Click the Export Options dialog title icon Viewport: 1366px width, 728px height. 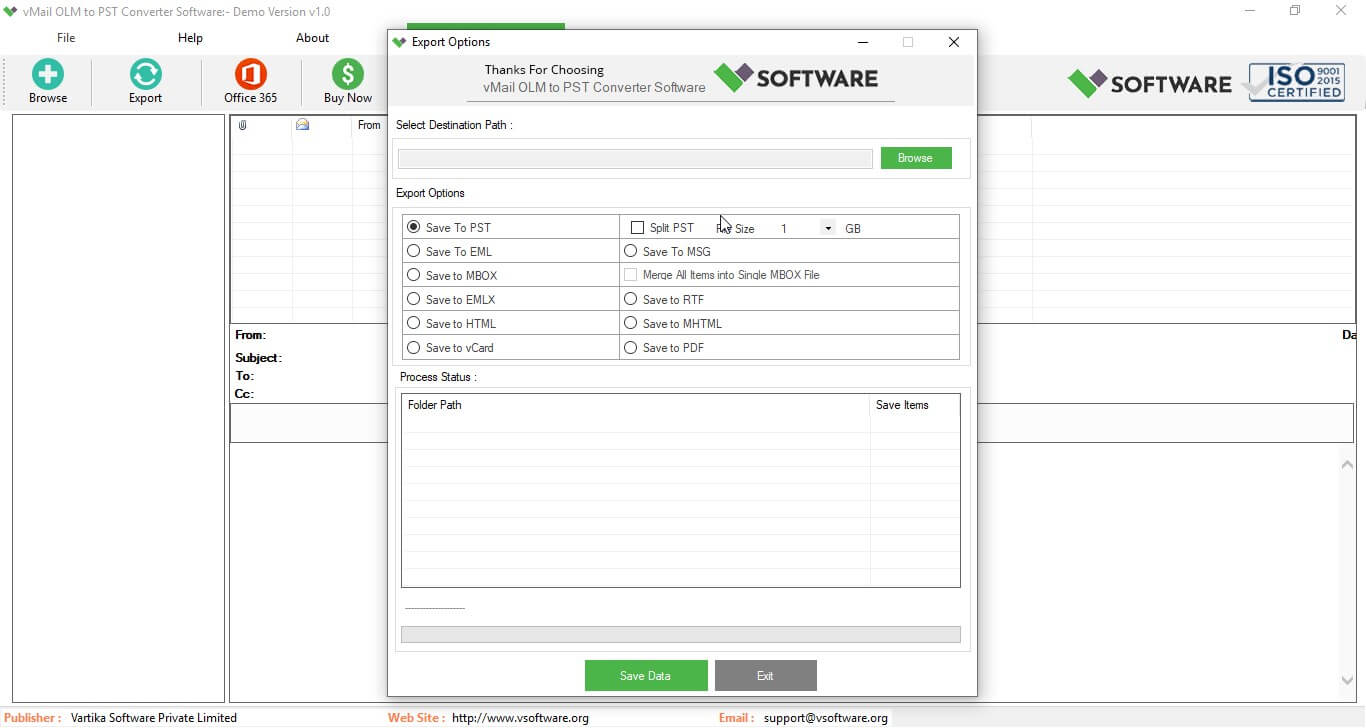click(x=400, y=42)
